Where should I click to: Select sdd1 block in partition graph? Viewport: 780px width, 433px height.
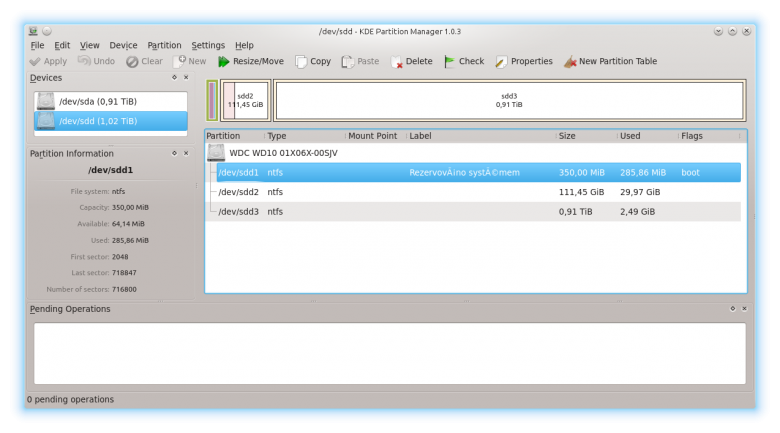pos(212,101)
